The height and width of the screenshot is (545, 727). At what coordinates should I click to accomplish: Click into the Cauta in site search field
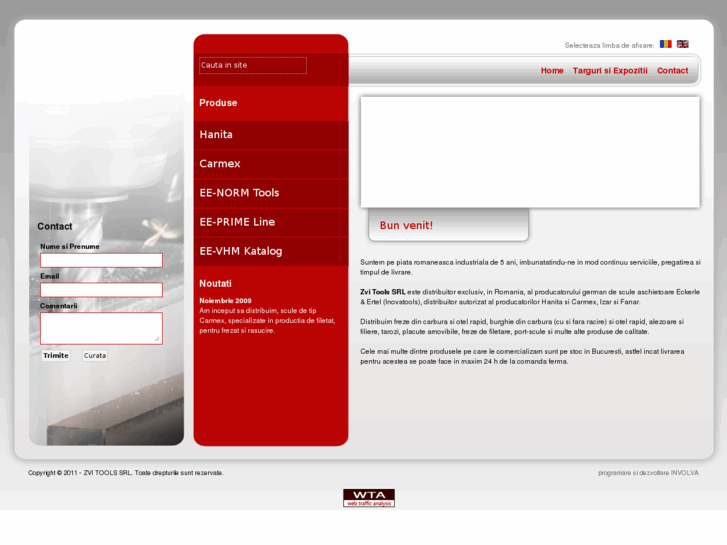click(x=253, y=65)
